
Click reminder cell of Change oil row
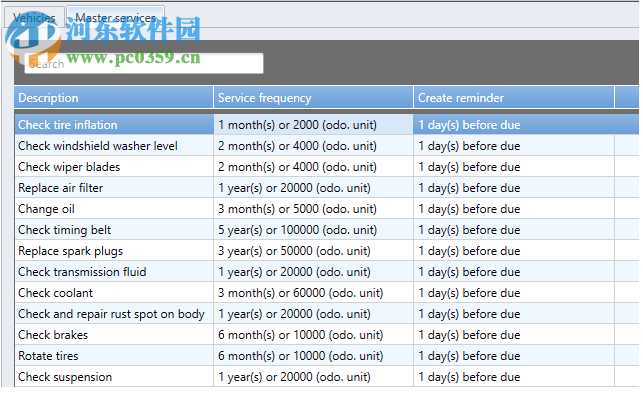pyautogui.click(x=514, y=208)
